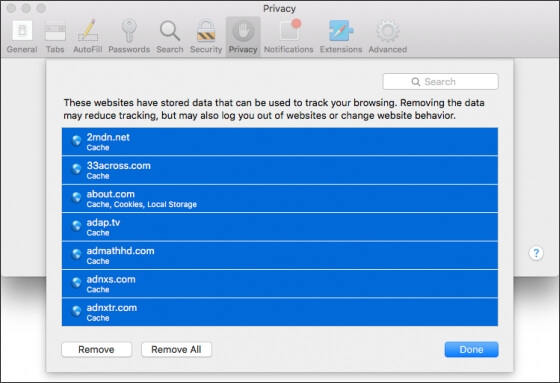Click the help question mark button

click(536, 253)
